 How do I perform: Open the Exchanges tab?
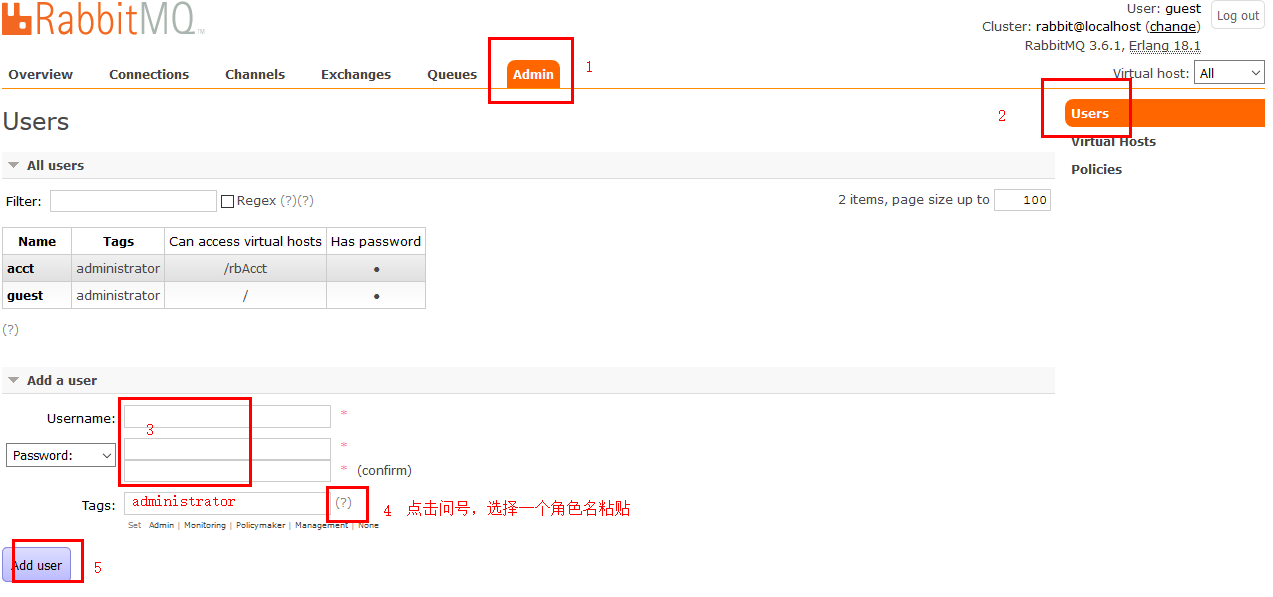356,74
